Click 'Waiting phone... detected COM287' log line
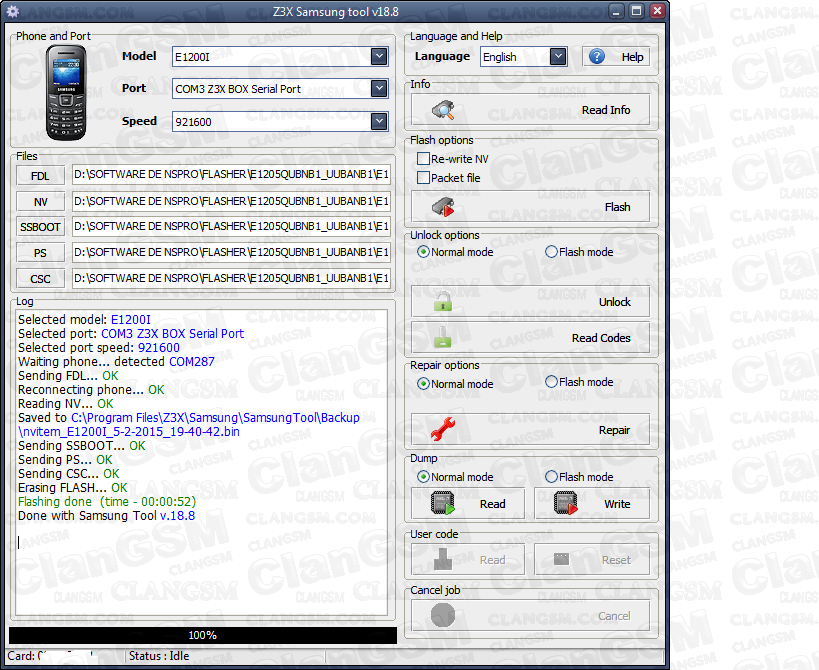Image resolution: width=819 pixels, height=670 pixels. pyautogui.click(x=116, y=362)
